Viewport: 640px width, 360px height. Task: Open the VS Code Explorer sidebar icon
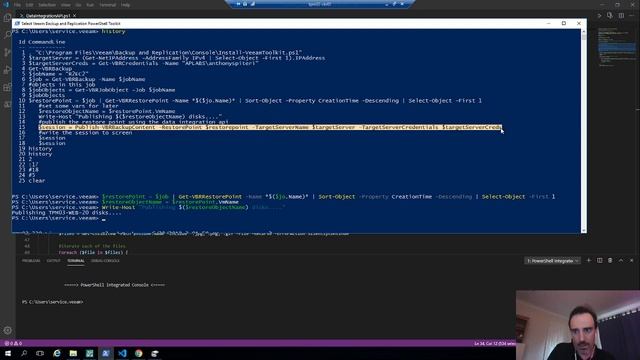click(x=7, y=17)
